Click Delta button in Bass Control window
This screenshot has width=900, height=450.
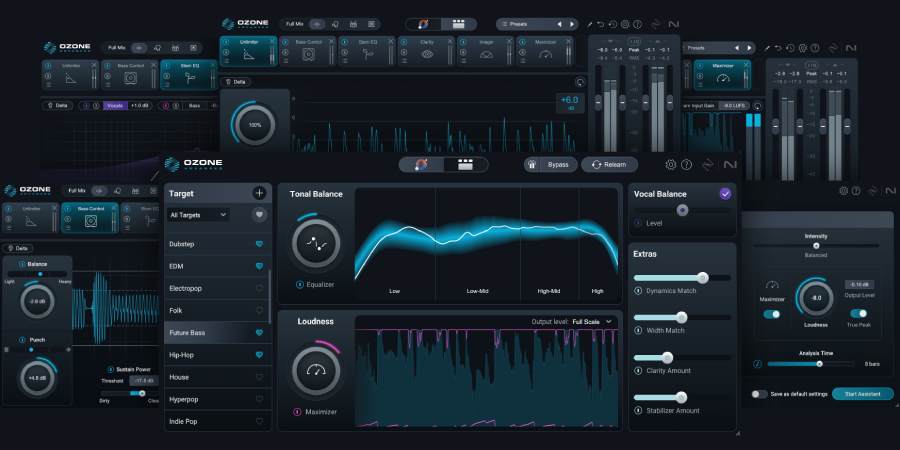click(17, 249)
